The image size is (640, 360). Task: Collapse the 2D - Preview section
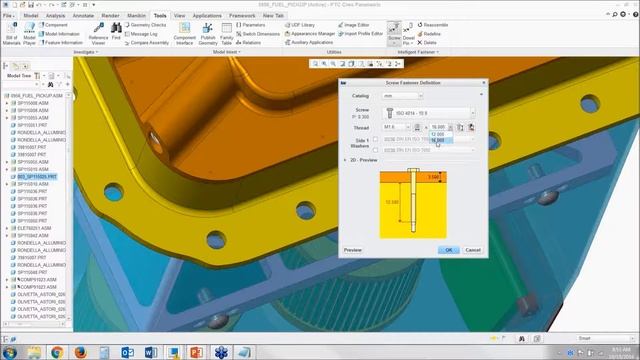pyautogui.click(x=345, y=160)
